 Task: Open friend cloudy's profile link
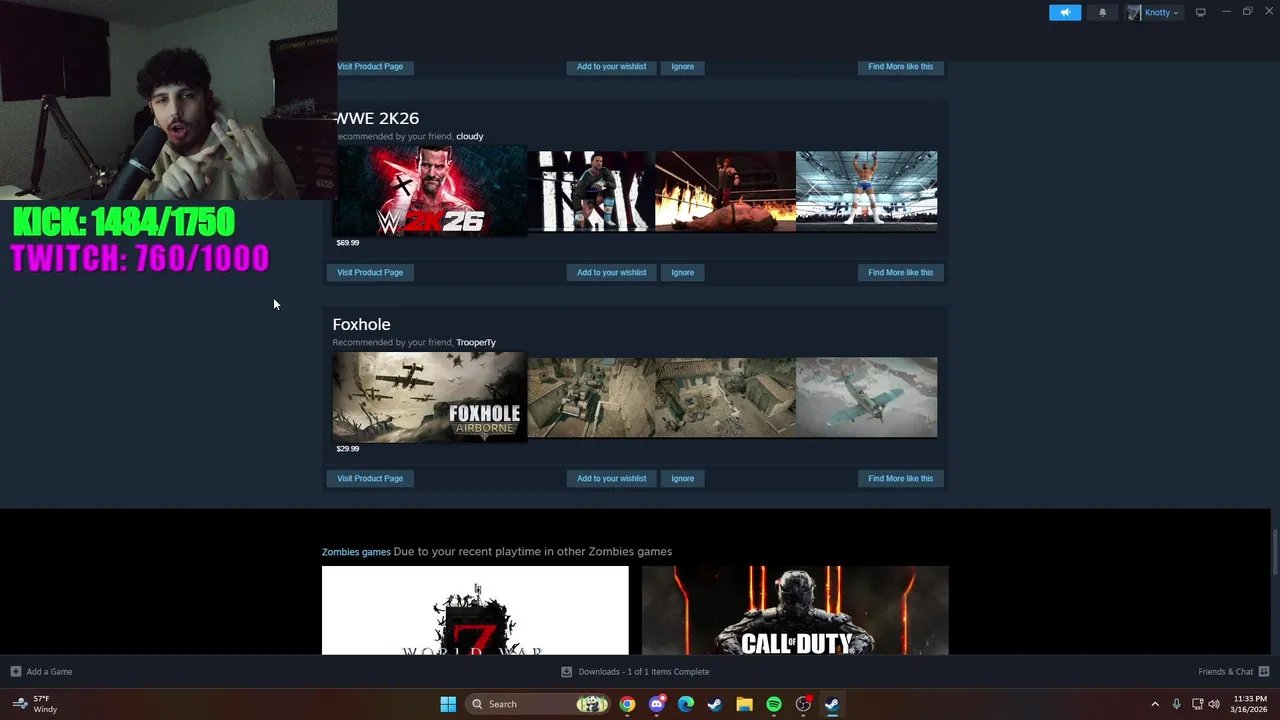coord(469,136)
